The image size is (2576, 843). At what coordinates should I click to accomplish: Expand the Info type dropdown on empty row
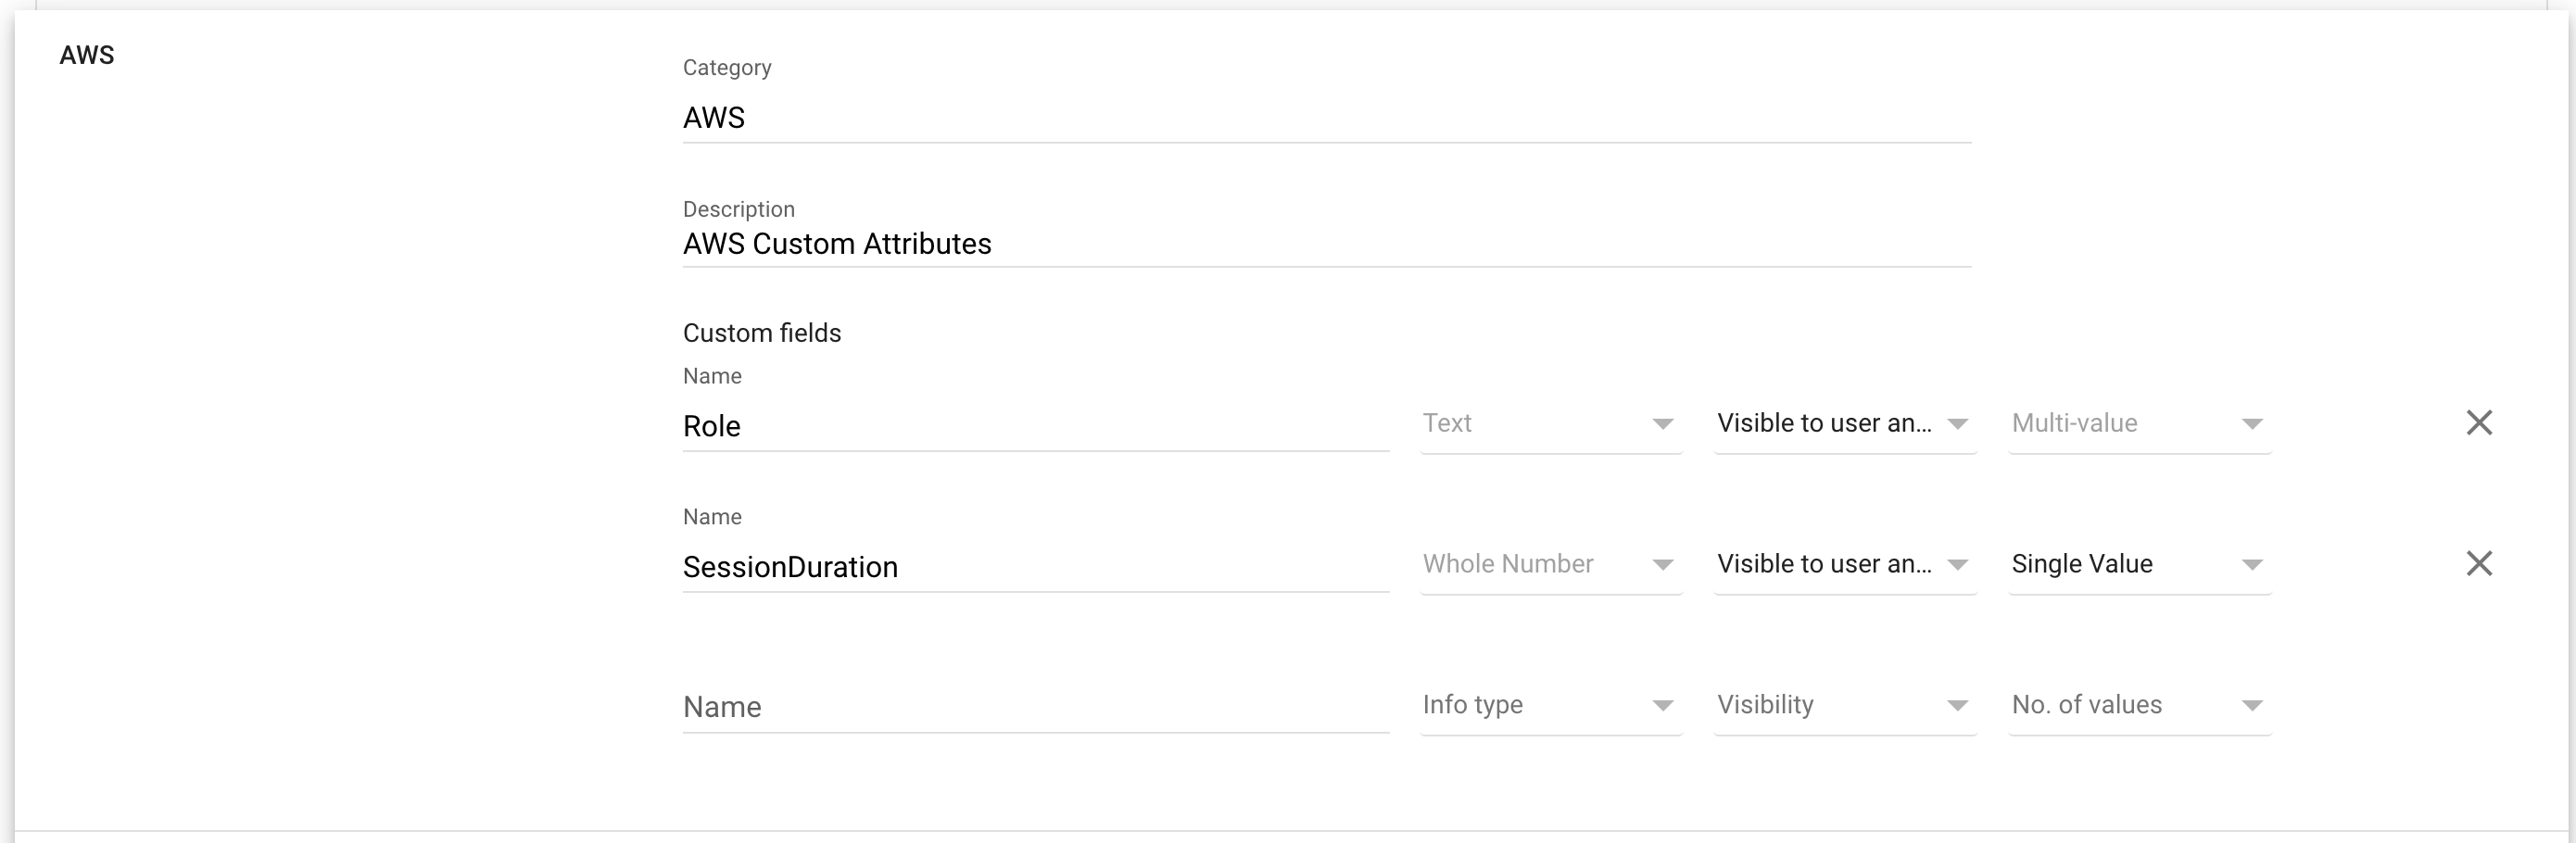[1549, 705]
